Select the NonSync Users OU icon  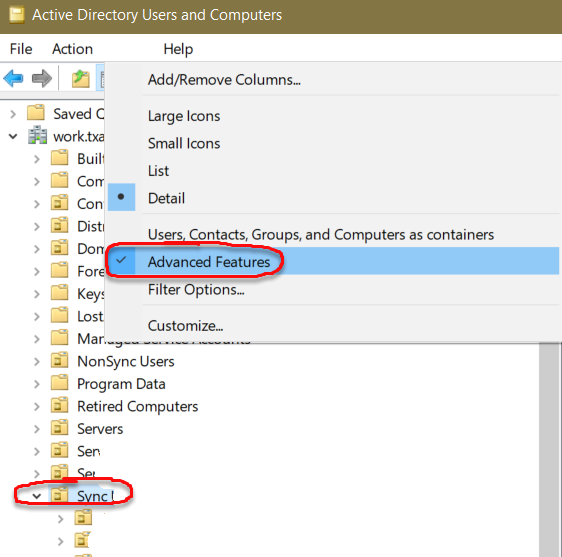coord(59,360)
